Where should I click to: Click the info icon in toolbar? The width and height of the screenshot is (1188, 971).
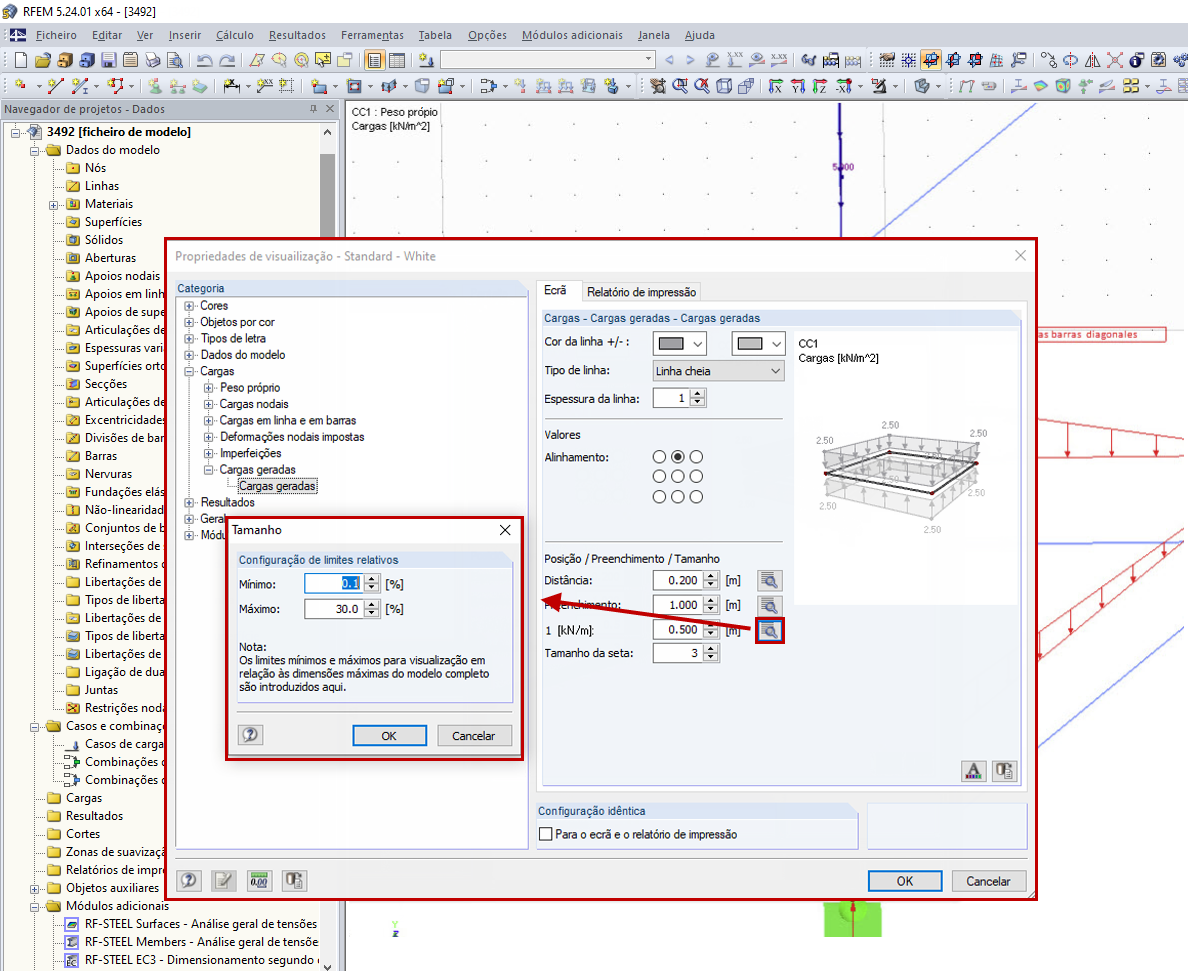pos(1136,60)
